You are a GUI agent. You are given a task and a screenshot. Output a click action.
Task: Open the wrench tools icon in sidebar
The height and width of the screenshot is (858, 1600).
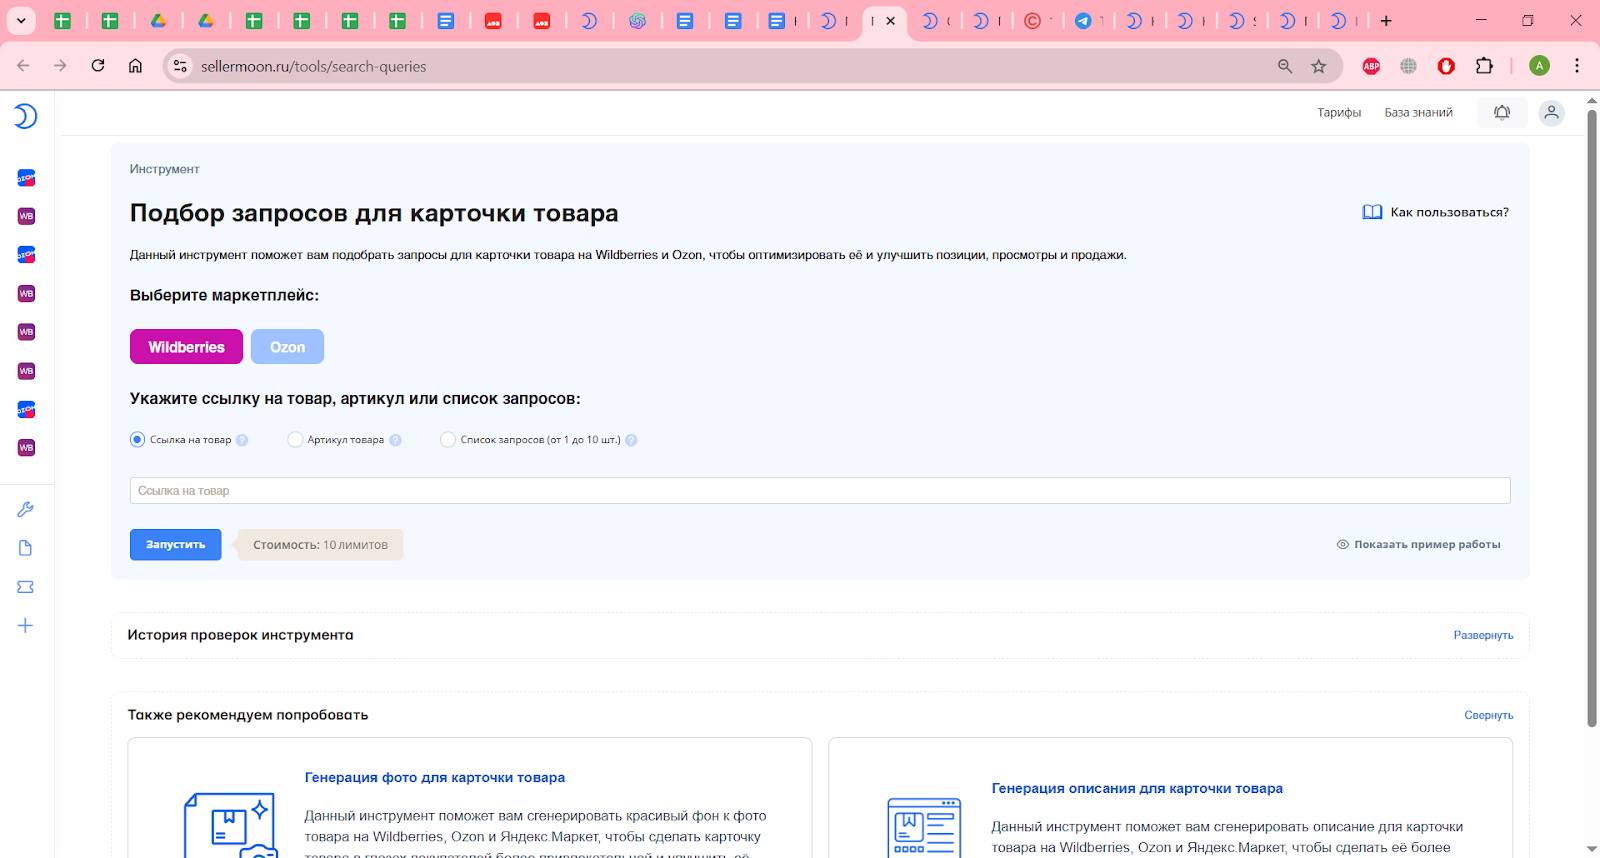pos(26,509)
